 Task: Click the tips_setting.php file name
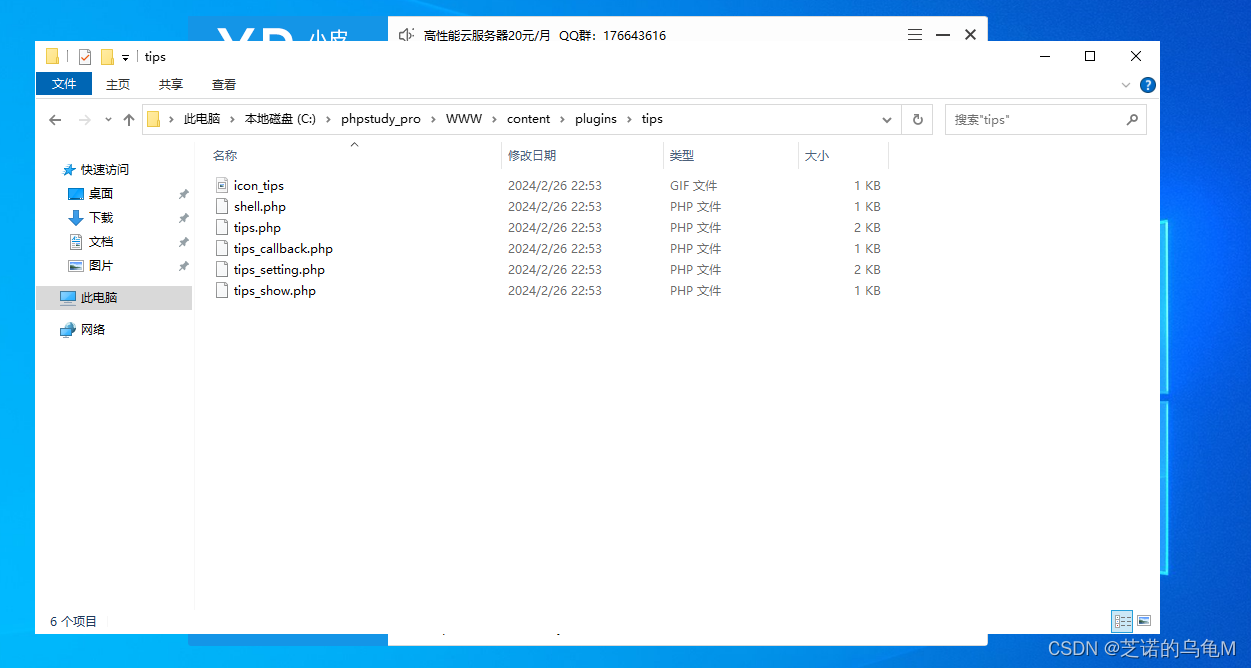tap(279, 269)
